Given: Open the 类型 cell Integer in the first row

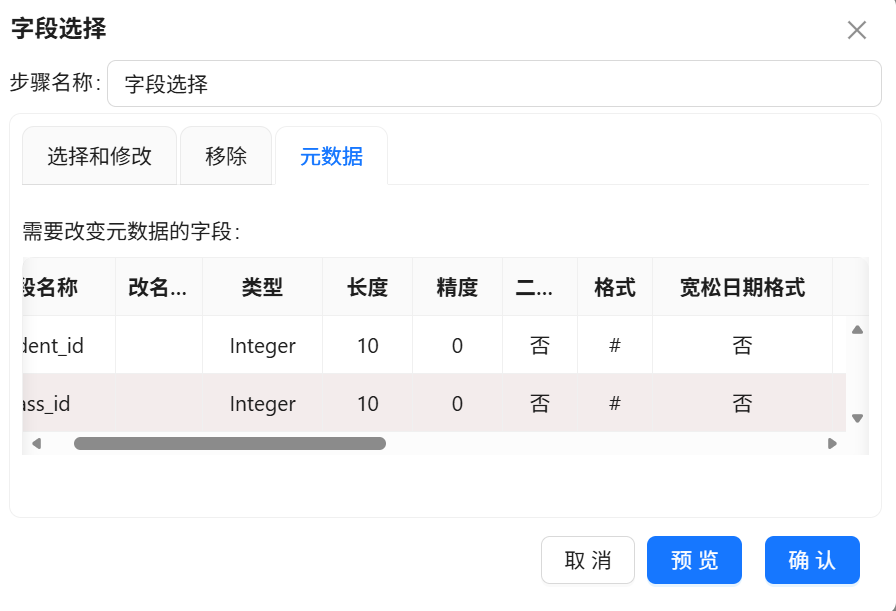Looking at the screenshot, I should 262,345.
